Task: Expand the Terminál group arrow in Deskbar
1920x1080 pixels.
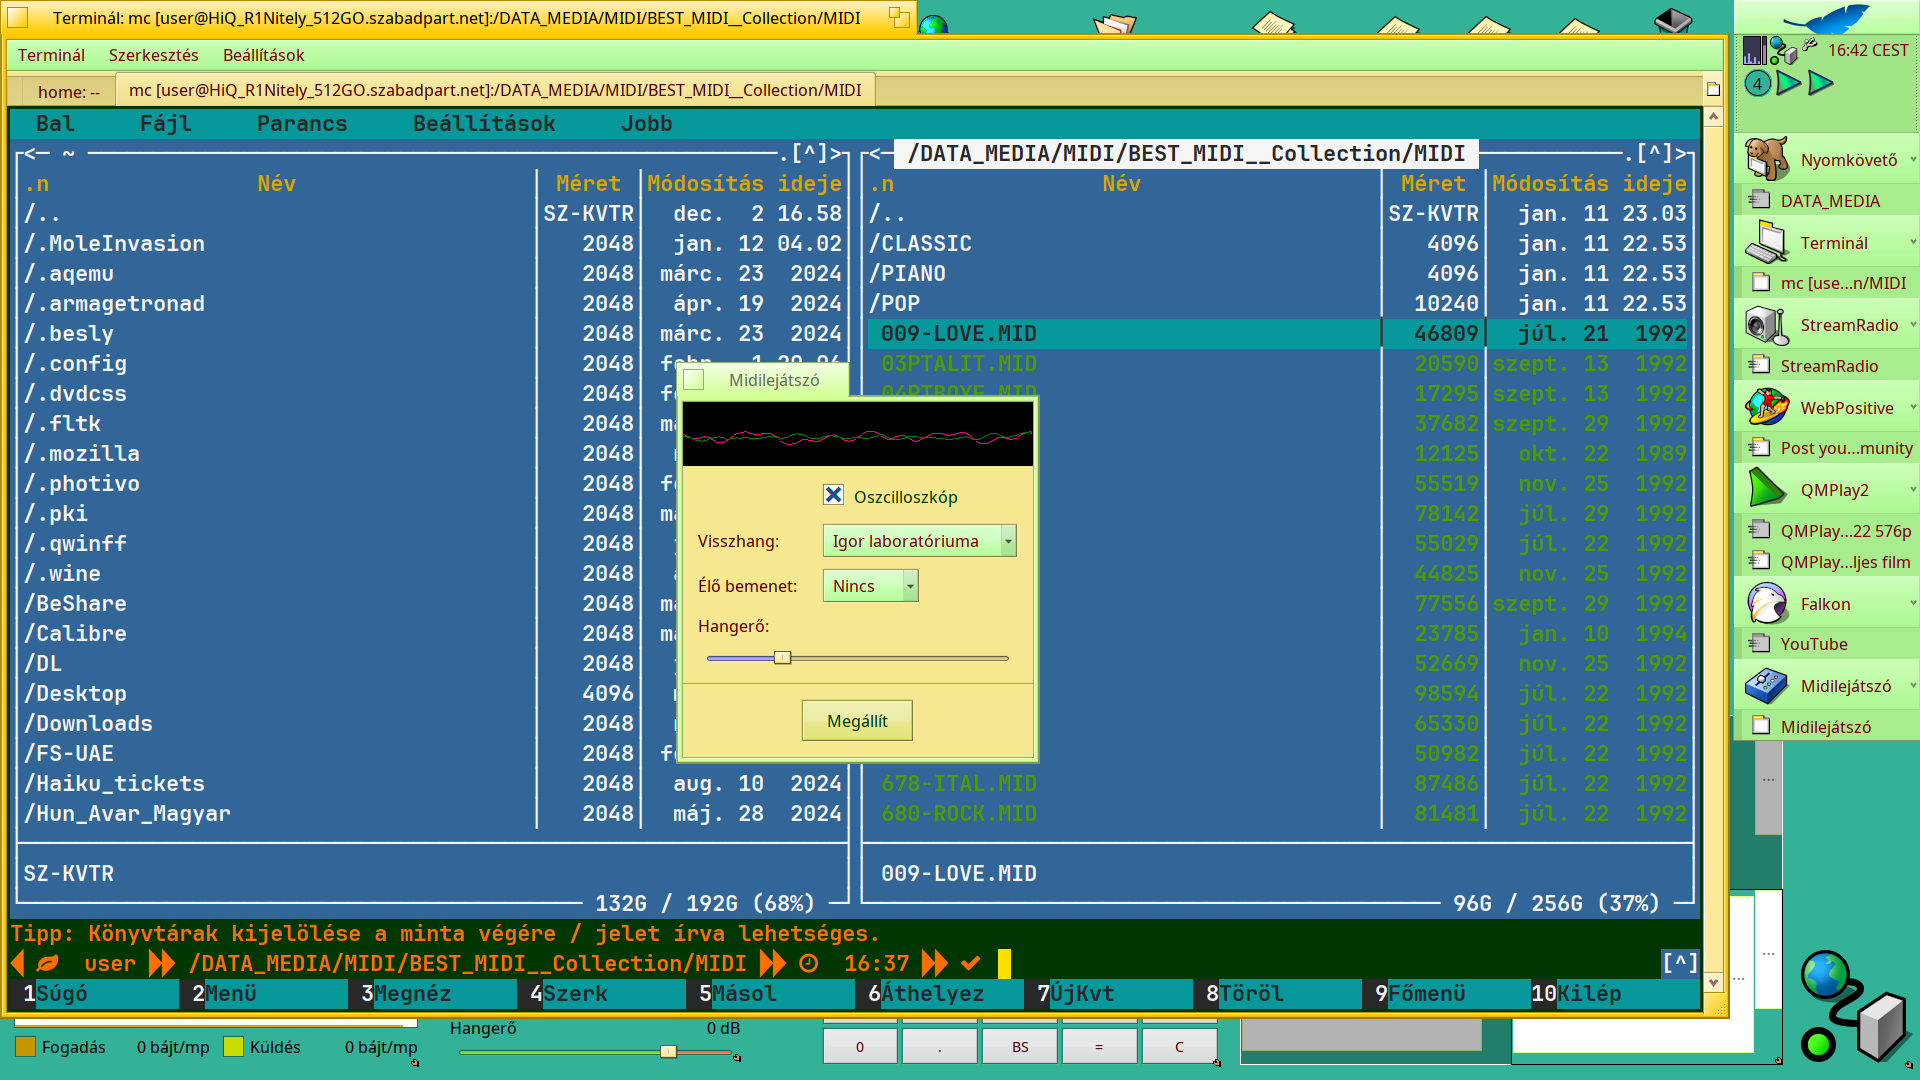Action: click(x=1912, y=242)
